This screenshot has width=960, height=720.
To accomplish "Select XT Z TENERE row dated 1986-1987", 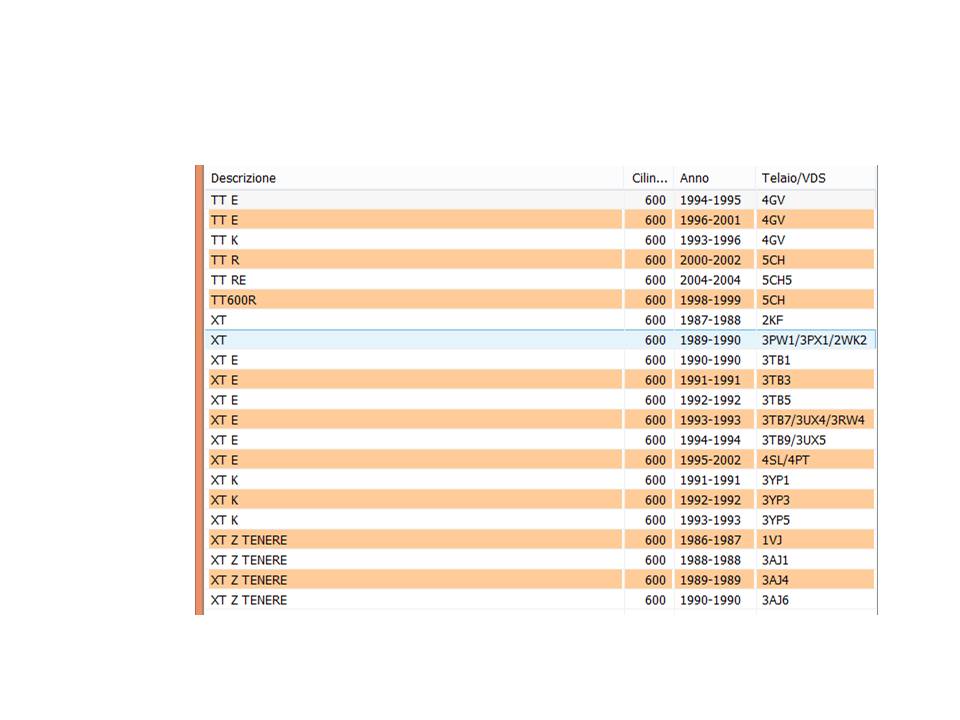I will (541, 540).
